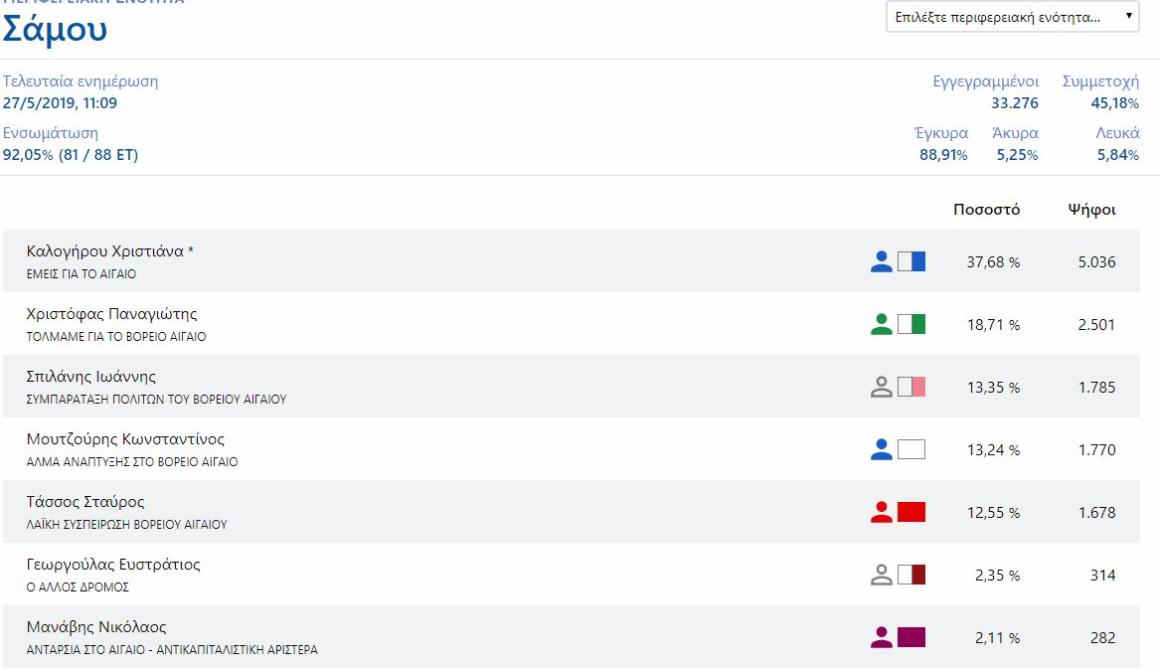The height and width of the screenshot is (670, 1160).
Task: Select candidate name Μανάβης Νικόλαος
Action: click(x=96, y=627)
